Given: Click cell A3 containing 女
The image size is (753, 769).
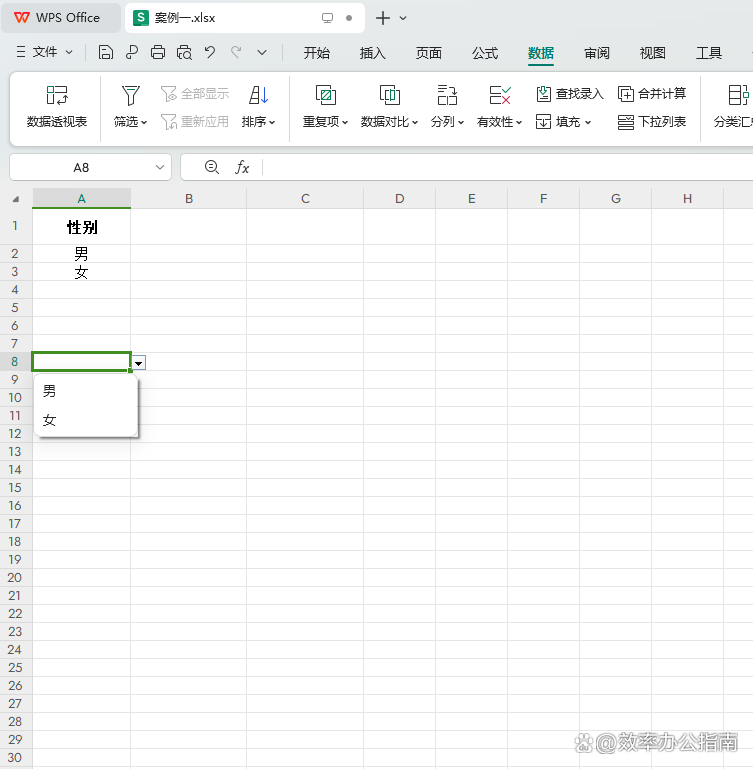Looking at the screenshot, I should point(81,272).
